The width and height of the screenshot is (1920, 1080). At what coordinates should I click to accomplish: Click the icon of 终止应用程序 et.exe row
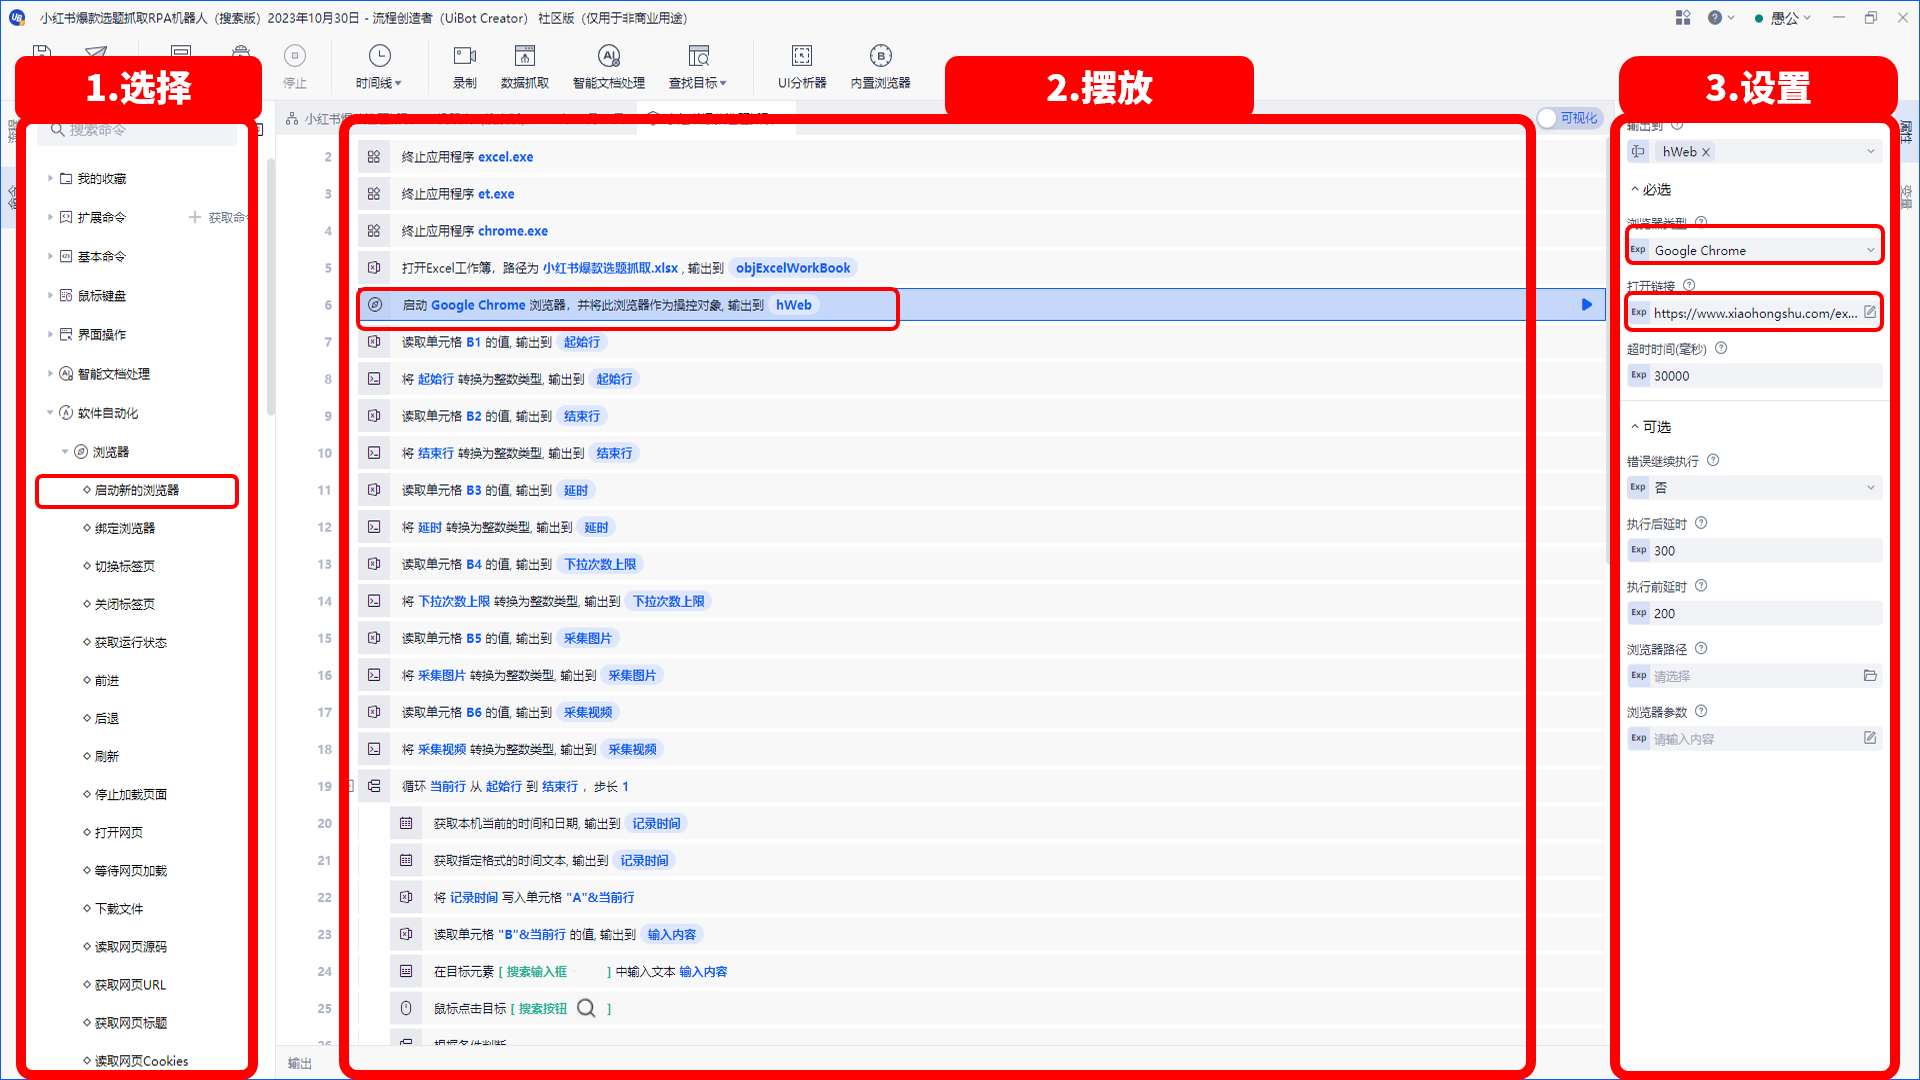(x=374, y=194)
